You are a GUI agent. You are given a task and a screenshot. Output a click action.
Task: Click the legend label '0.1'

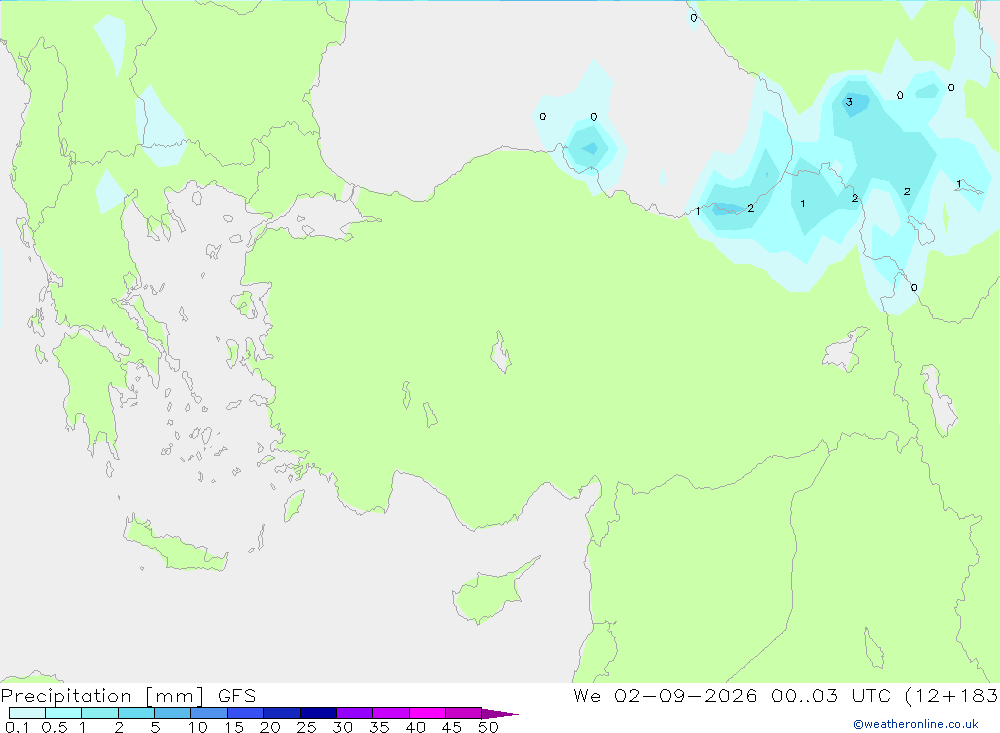point(17,727)
